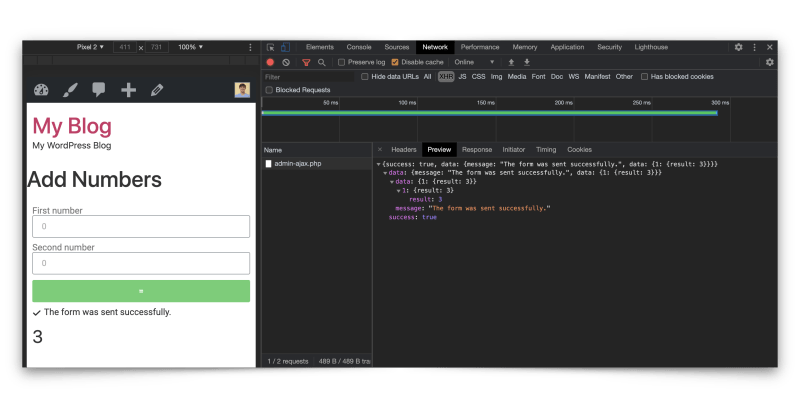Toggle the red filter funnel icon

306,62
